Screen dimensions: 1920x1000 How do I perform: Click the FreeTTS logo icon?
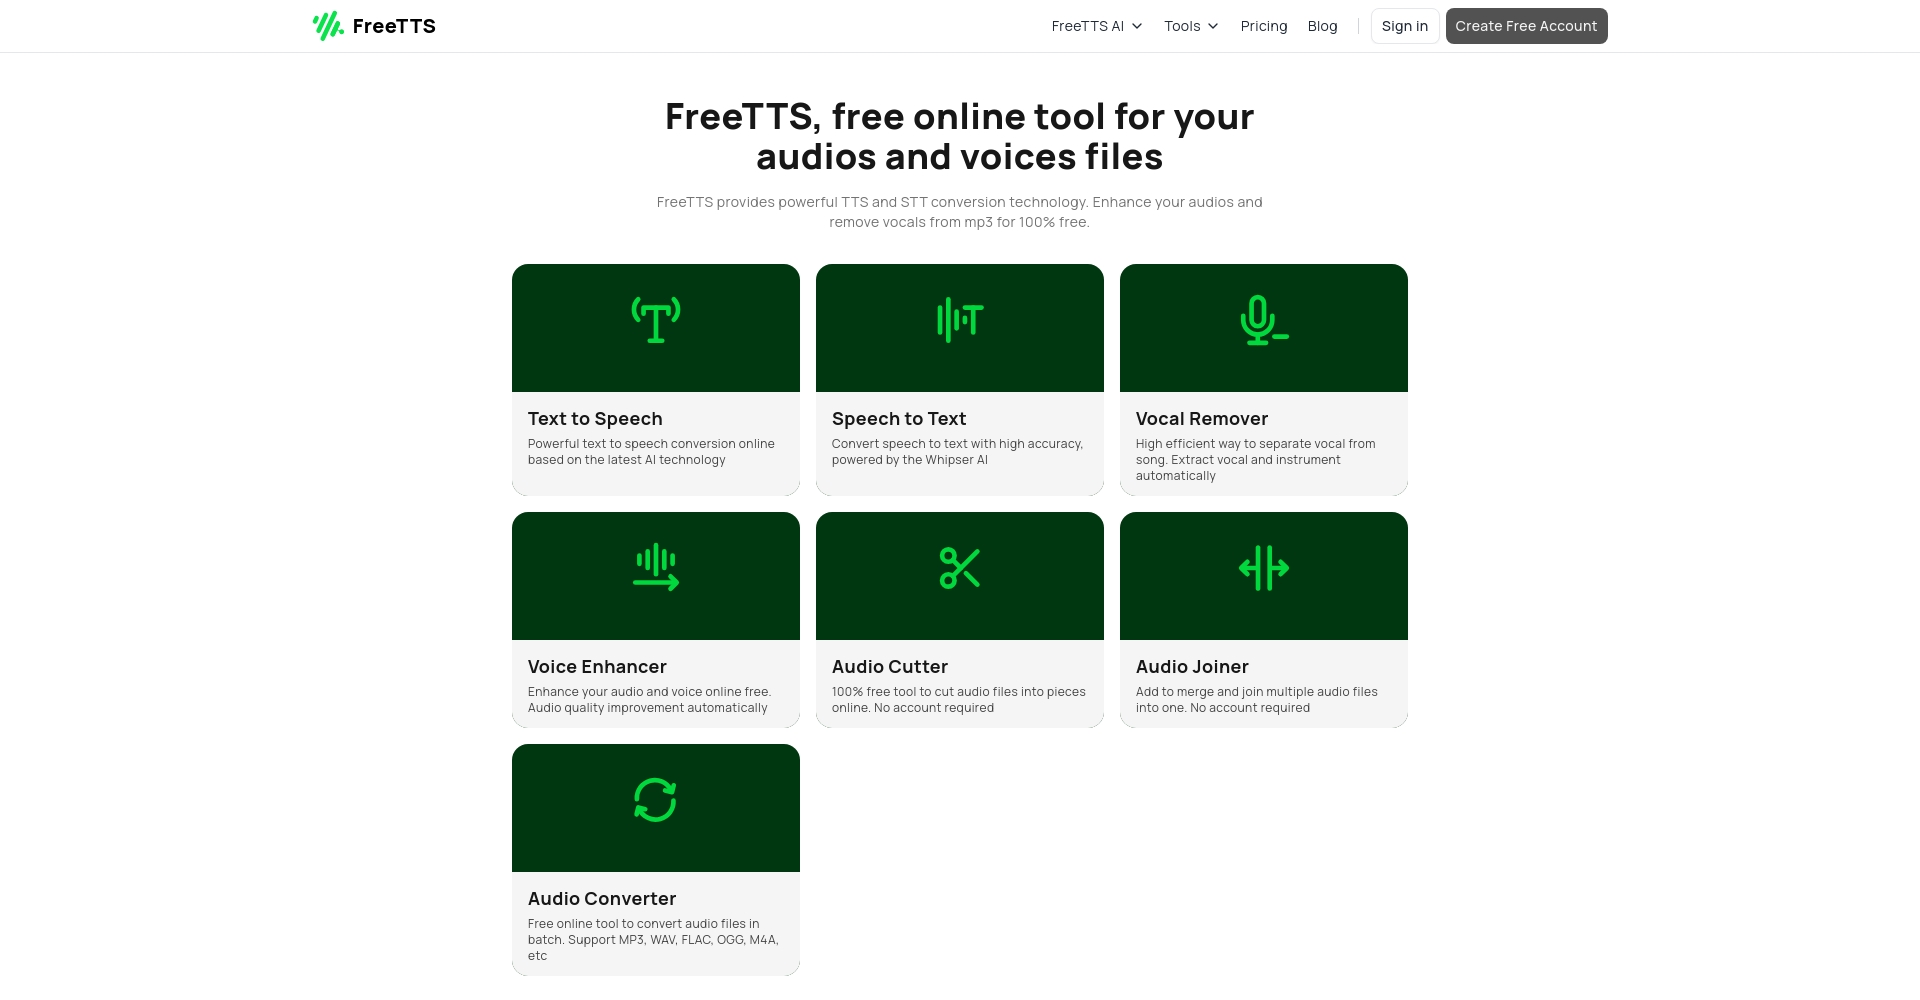tap(328, 26)
